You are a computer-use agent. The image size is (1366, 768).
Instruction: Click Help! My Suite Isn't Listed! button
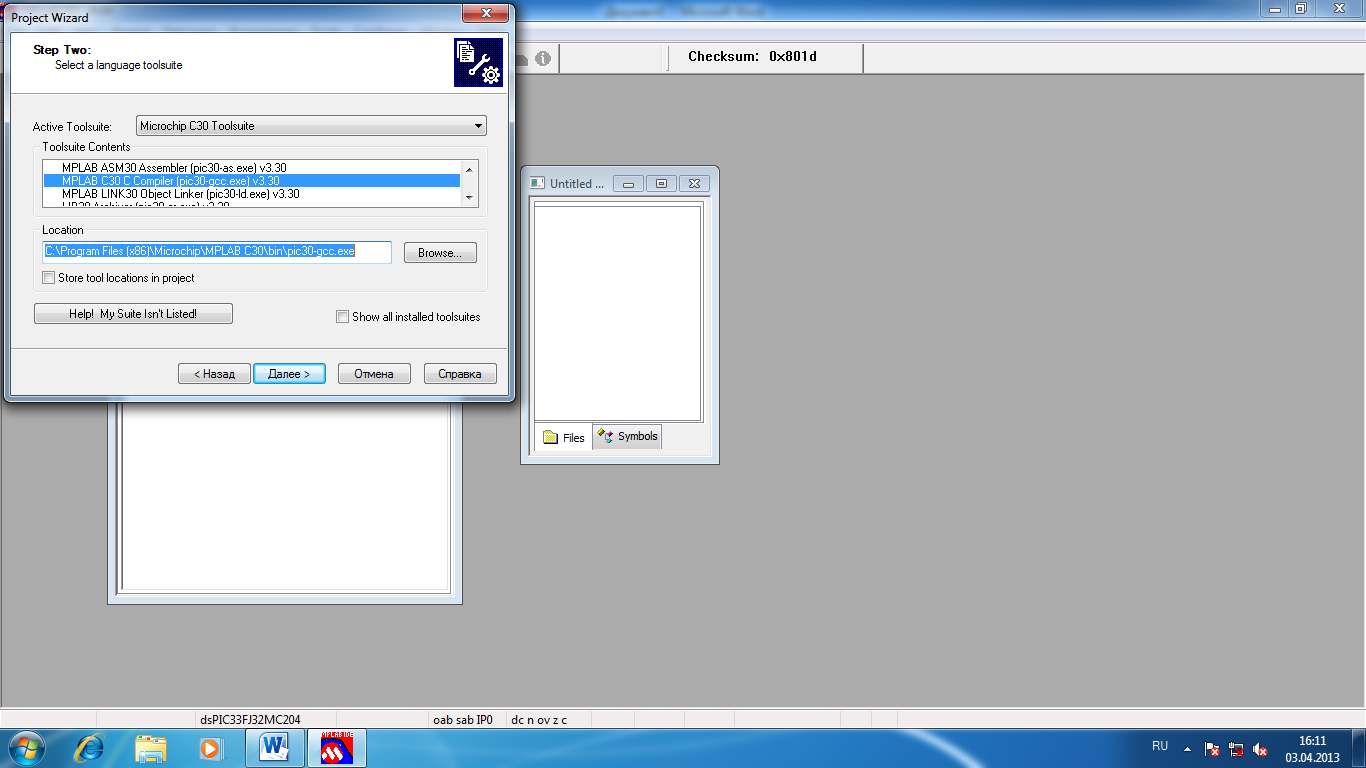click(133, 314)
